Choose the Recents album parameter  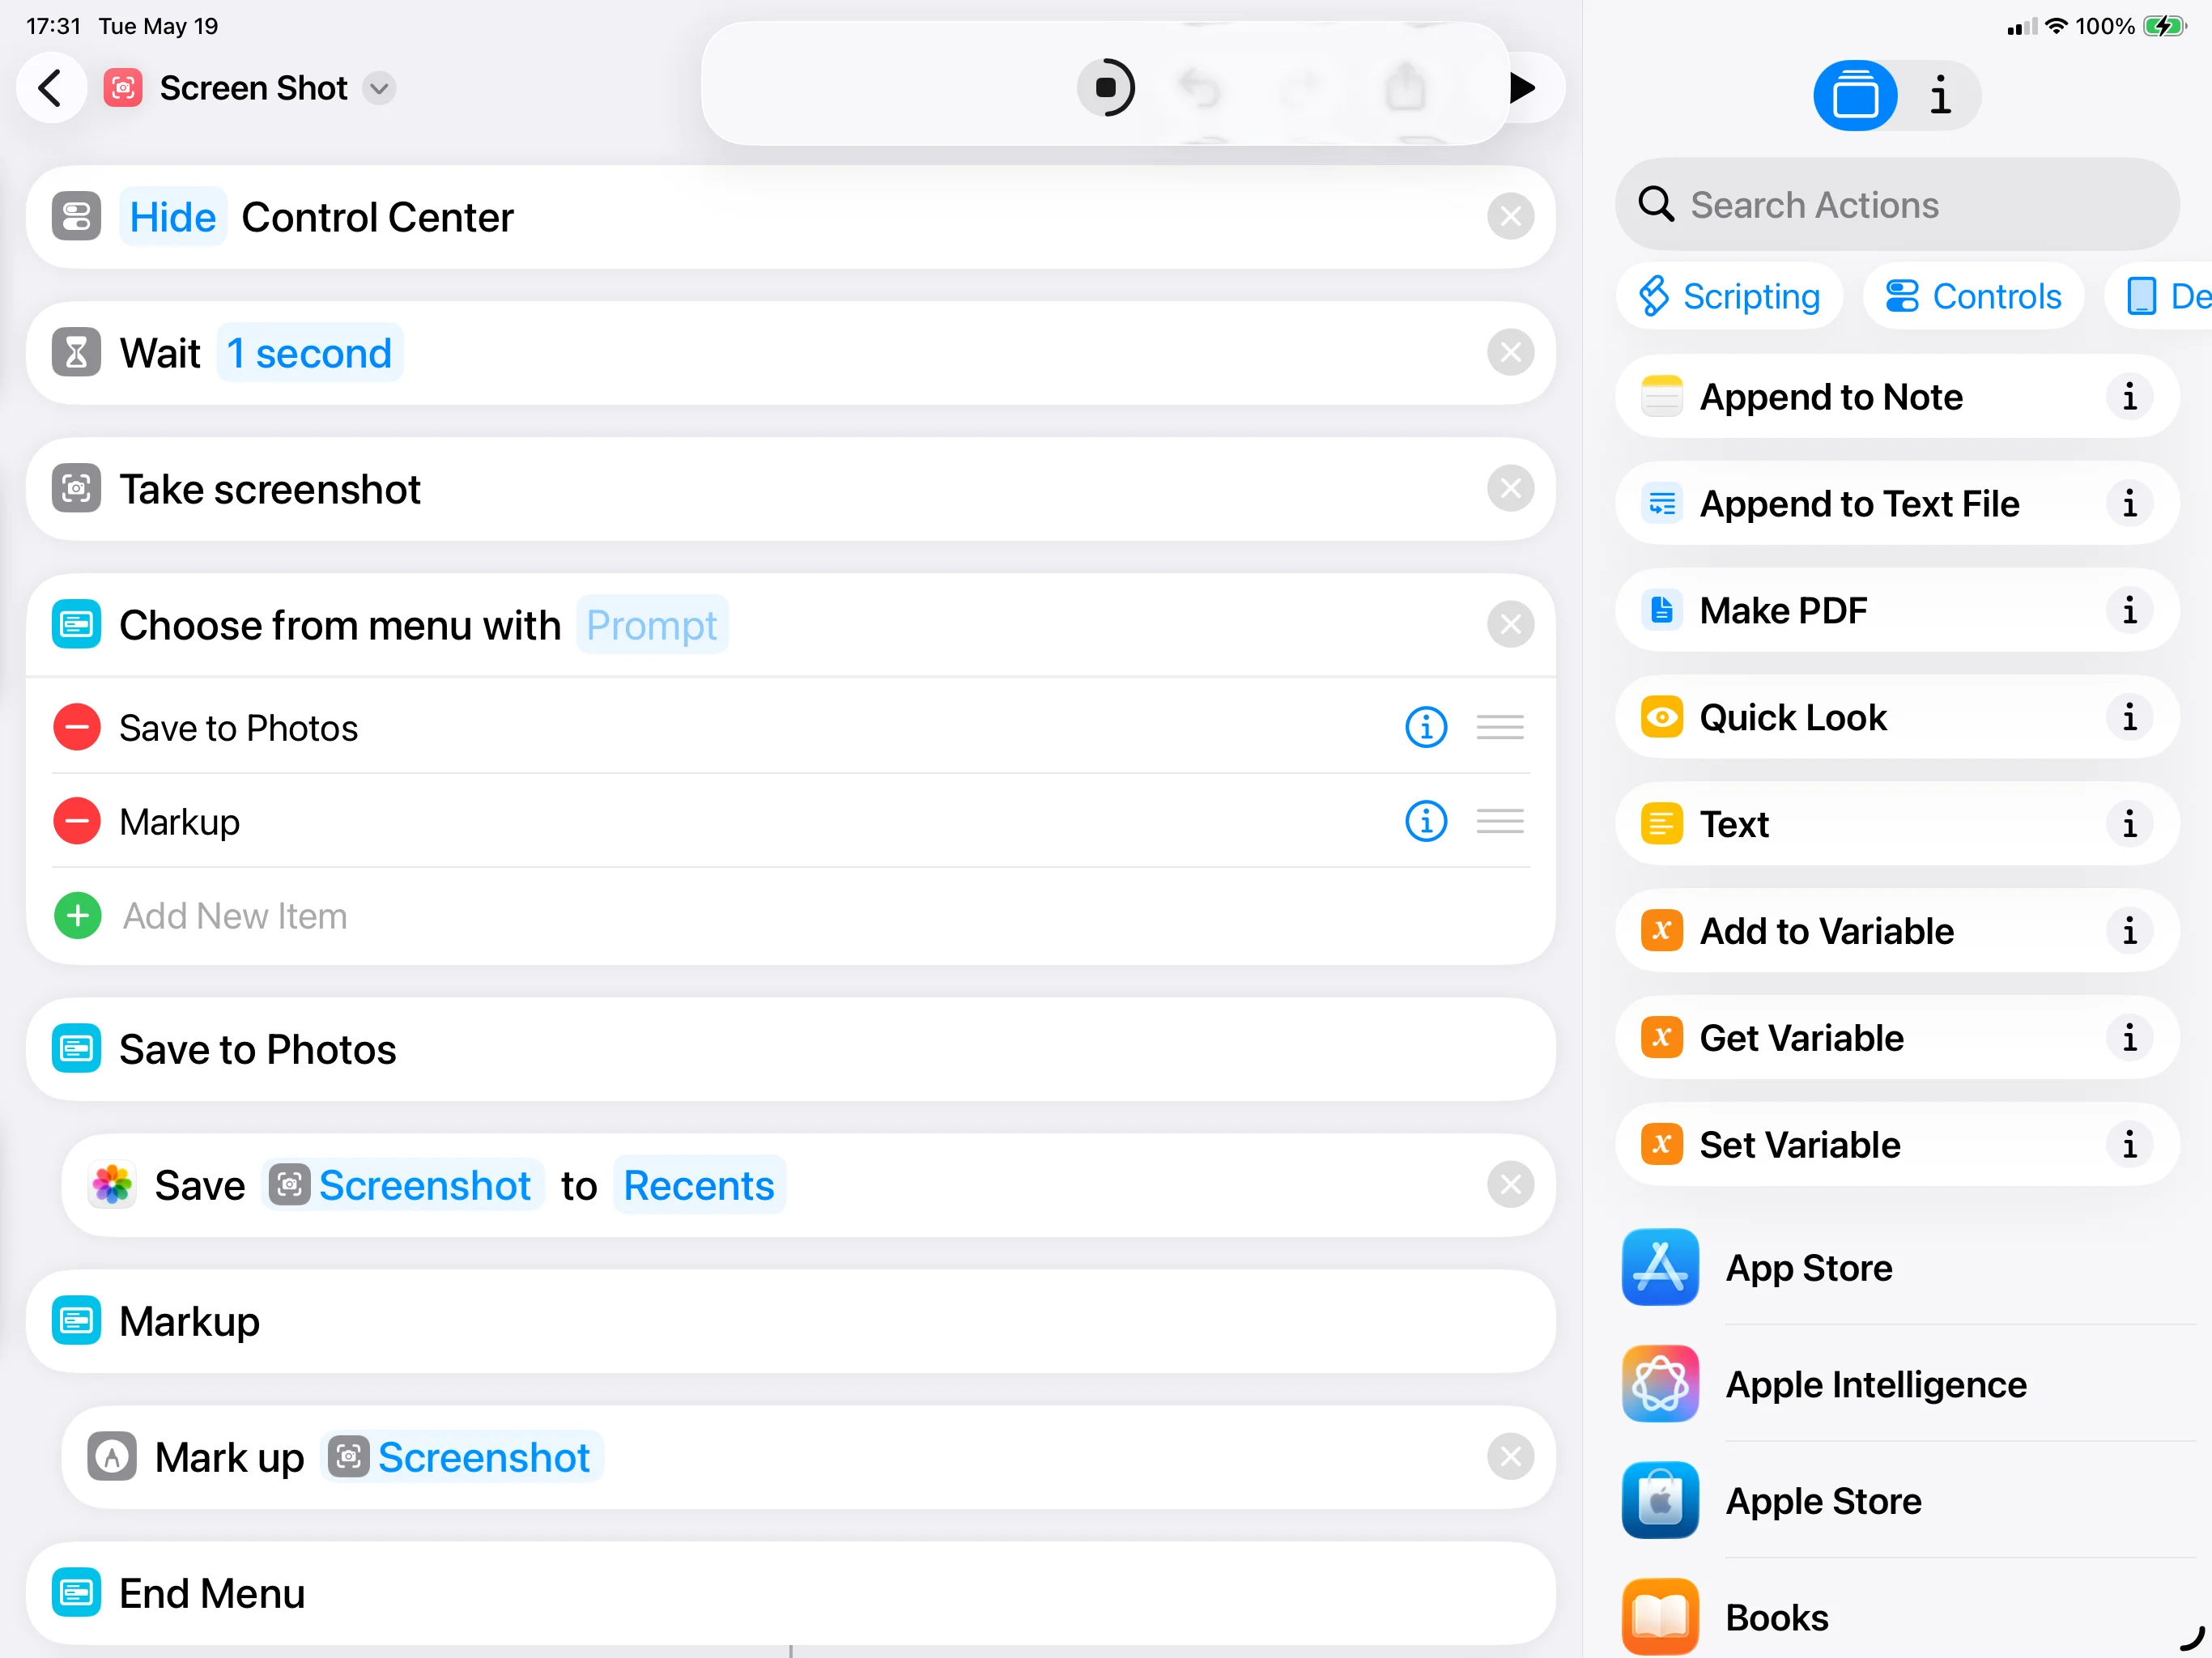[x=699, y=1185]
